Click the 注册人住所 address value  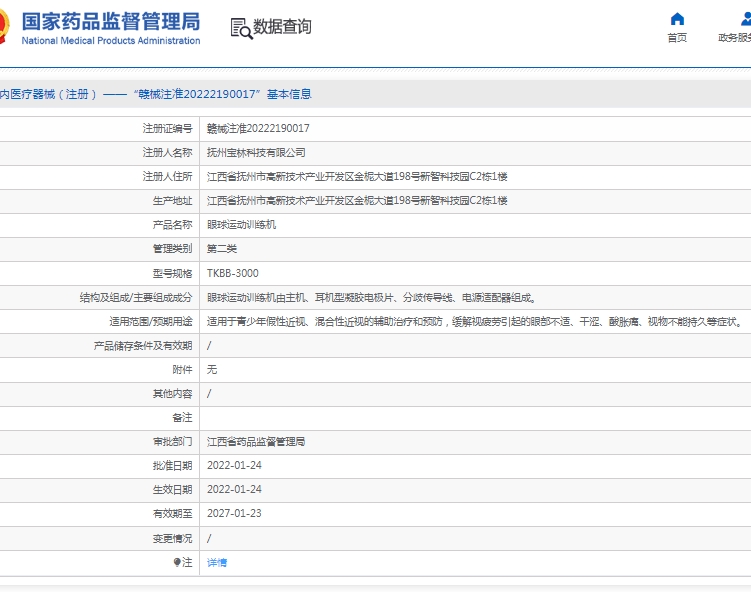click(x=357, y=176)
